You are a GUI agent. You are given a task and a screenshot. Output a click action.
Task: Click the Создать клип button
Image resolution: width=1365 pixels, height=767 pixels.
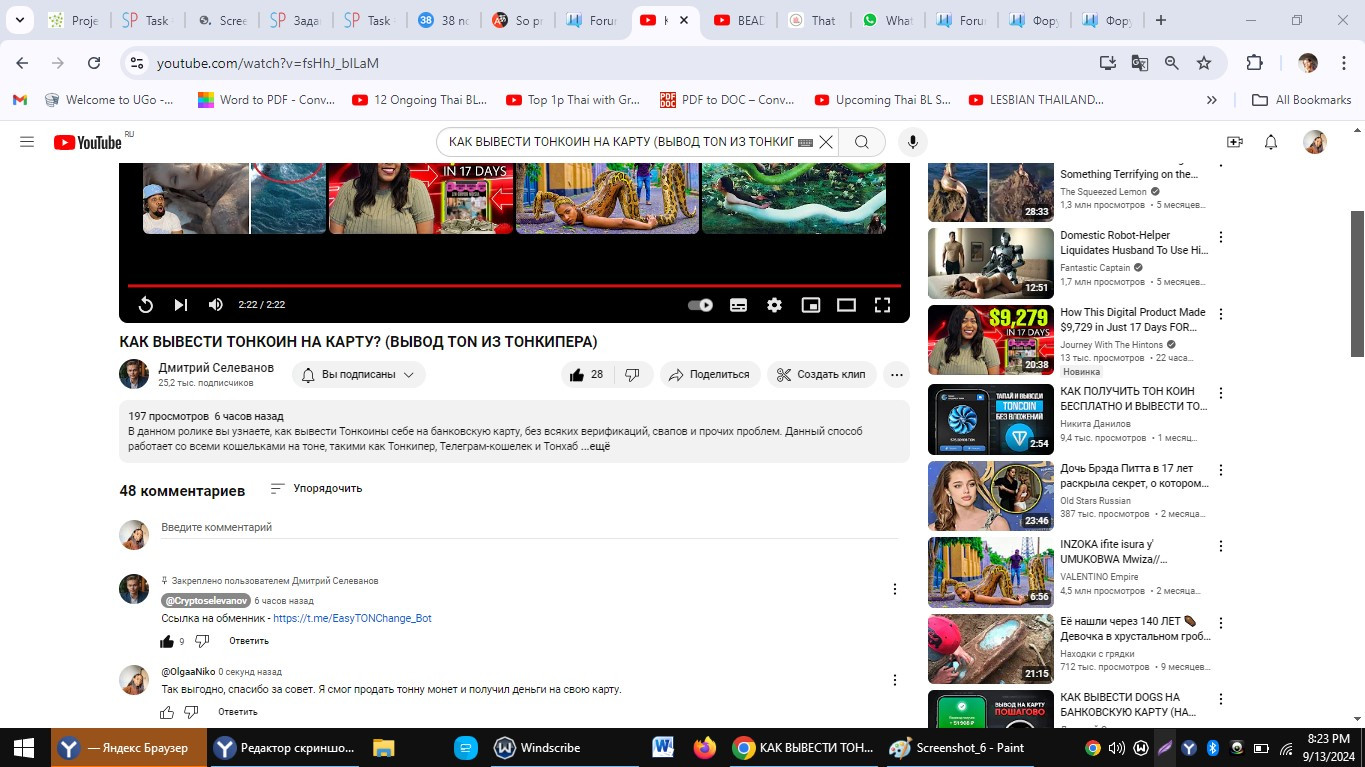[x=822, y=375]
